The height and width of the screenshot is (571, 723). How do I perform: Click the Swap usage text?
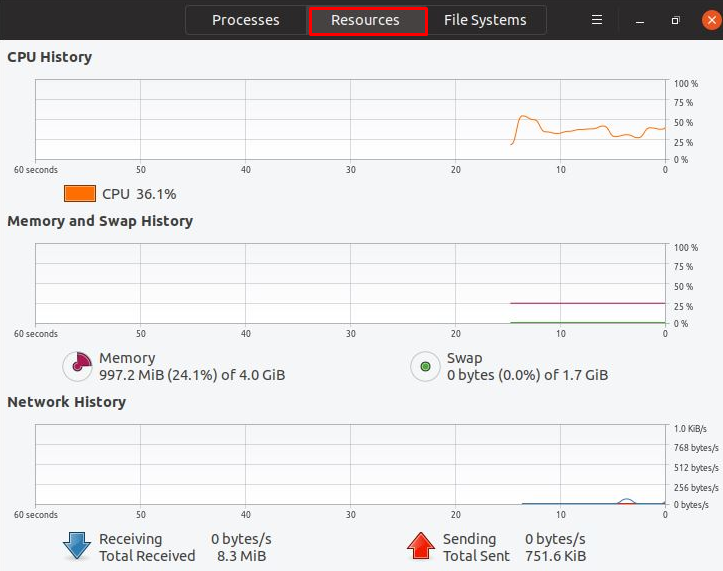pos(527,376)
